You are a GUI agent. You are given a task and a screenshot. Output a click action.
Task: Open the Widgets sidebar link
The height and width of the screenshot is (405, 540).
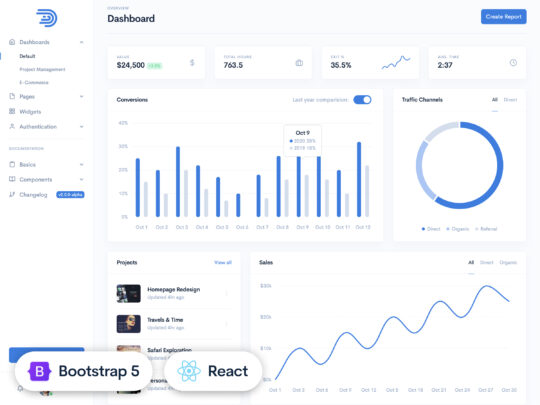[30, 112]
